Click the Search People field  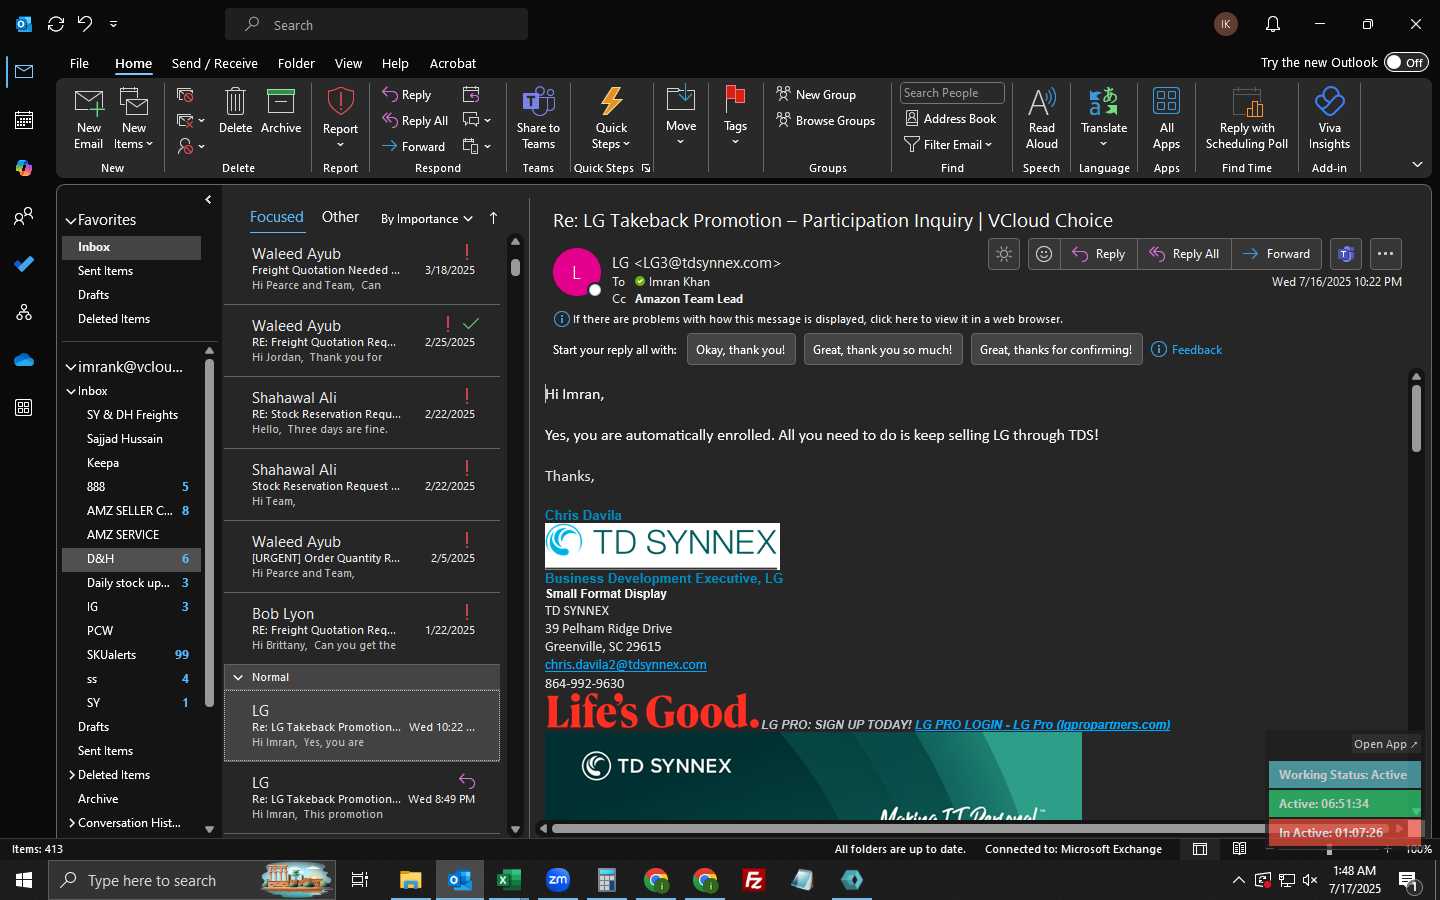pos(952,93)
